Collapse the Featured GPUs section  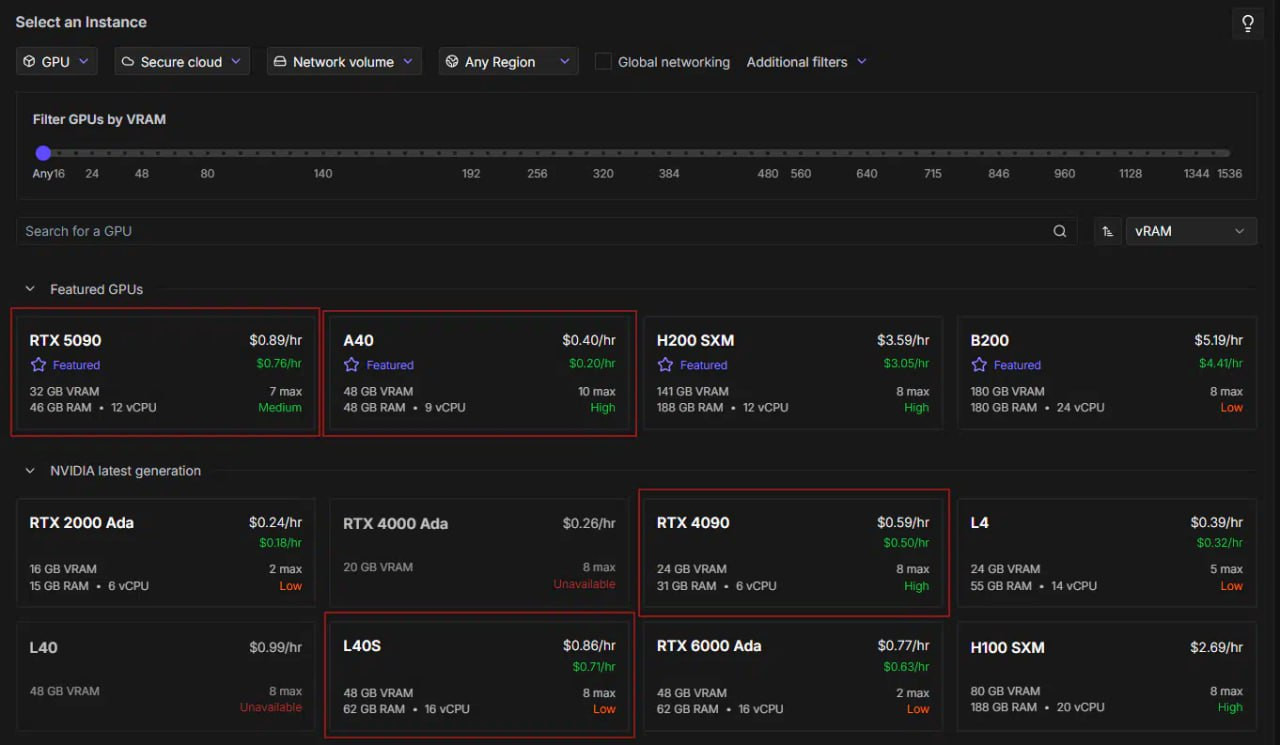tap(30, 289)
